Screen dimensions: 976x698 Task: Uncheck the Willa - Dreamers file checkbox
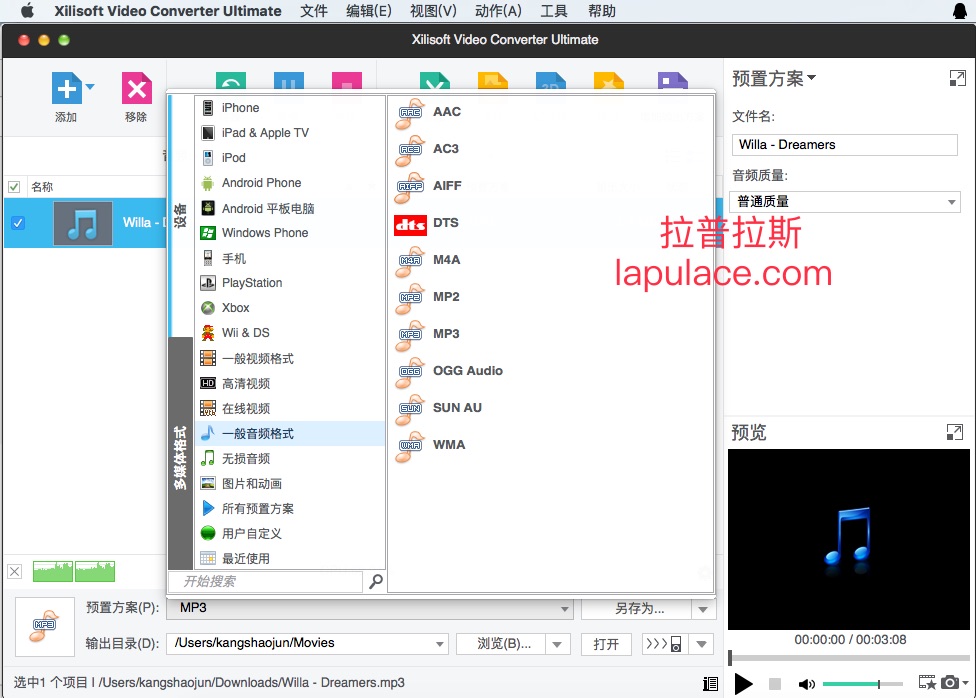pyautogui.click(x=17, y=223)
